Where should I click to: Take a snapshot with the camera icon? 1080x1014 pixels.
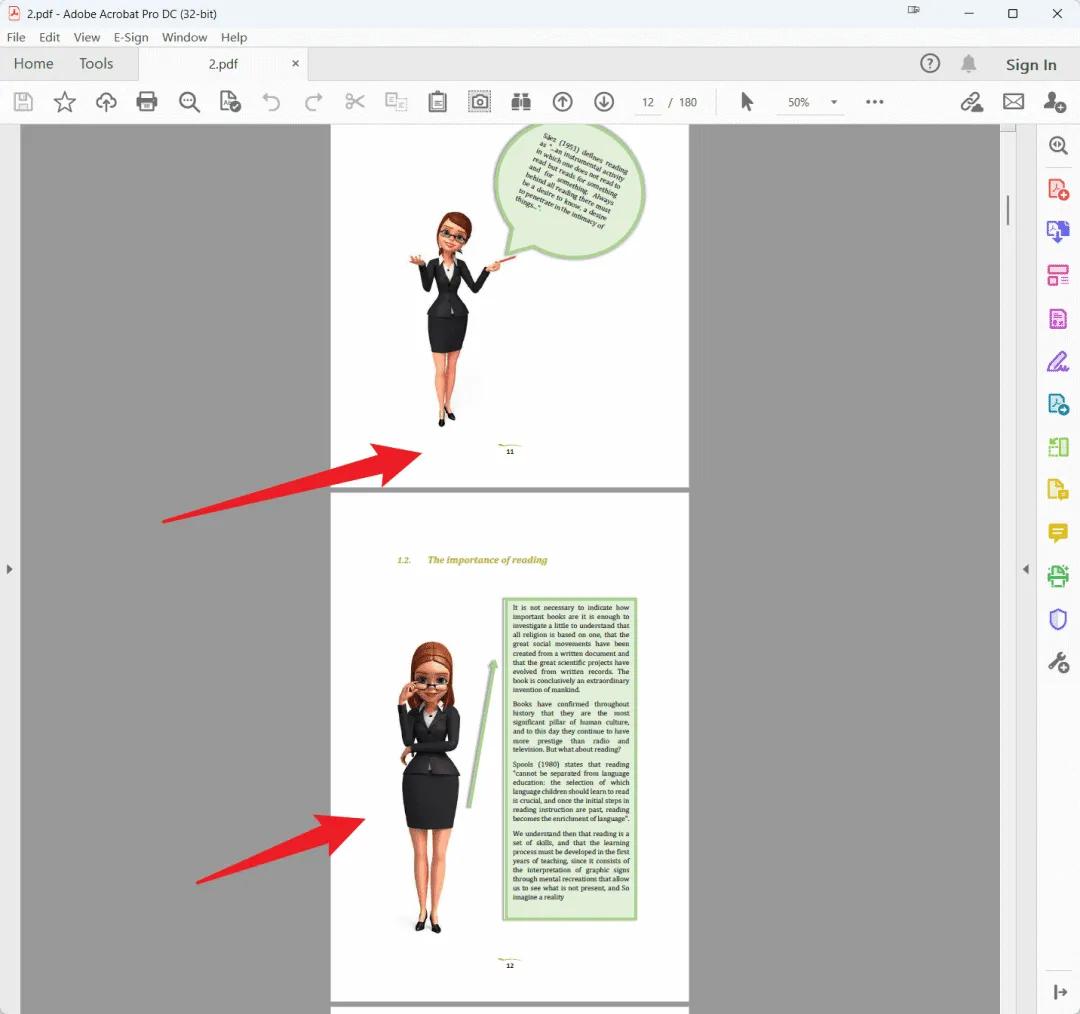coord(479,102)
